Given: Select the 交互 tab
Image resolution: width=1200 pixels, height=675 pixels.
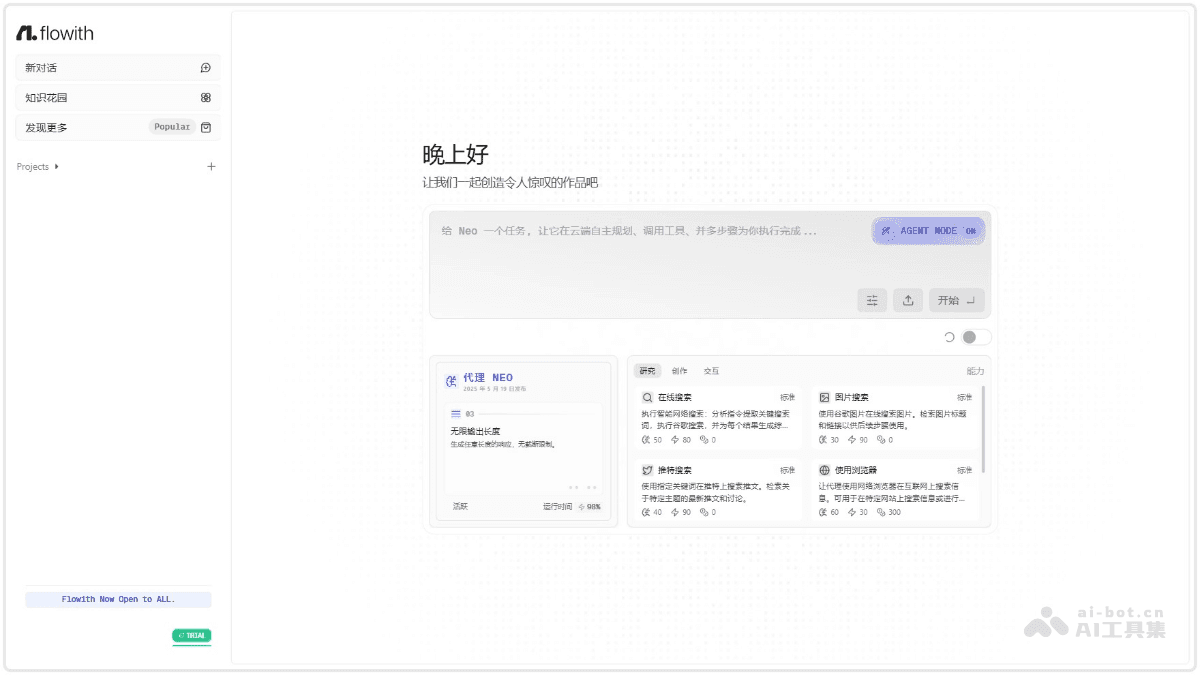Looking at the screenshot, I should (x=712, y=371).
